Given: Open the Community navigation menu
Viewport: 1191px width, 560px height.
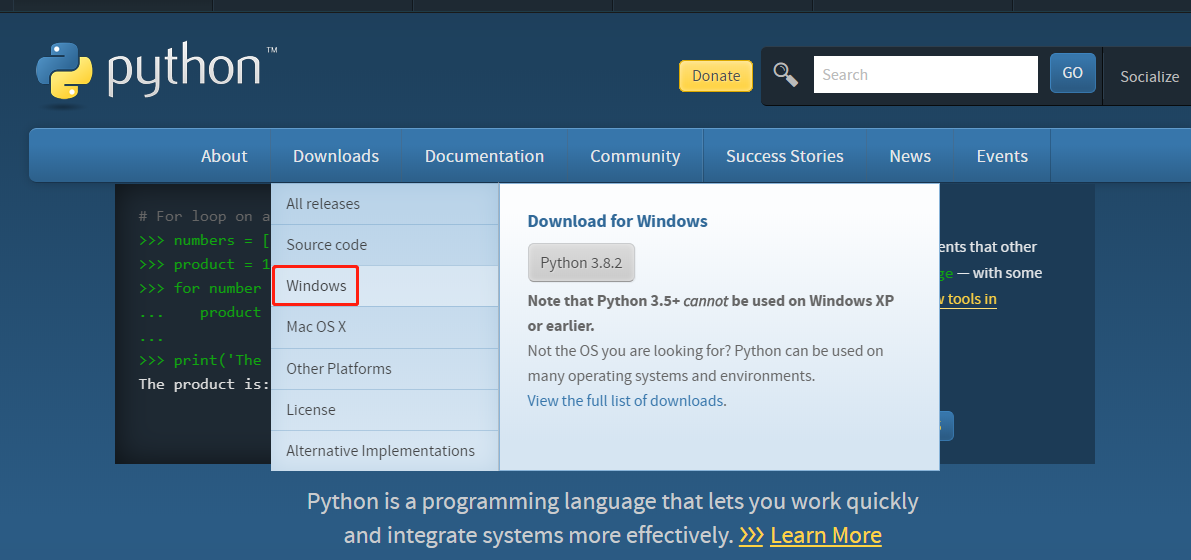Looking at the screenshot, I should (635, 156).
